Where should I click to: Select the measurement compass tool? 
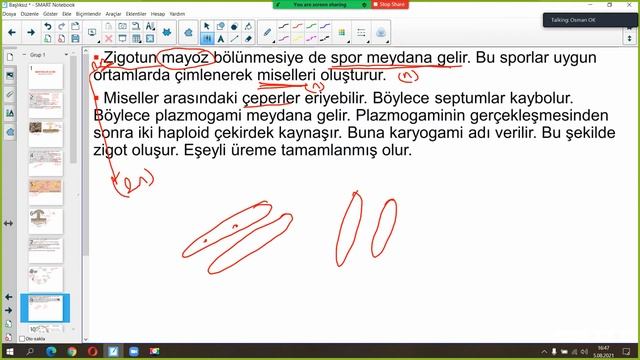(x=248, y=27)
